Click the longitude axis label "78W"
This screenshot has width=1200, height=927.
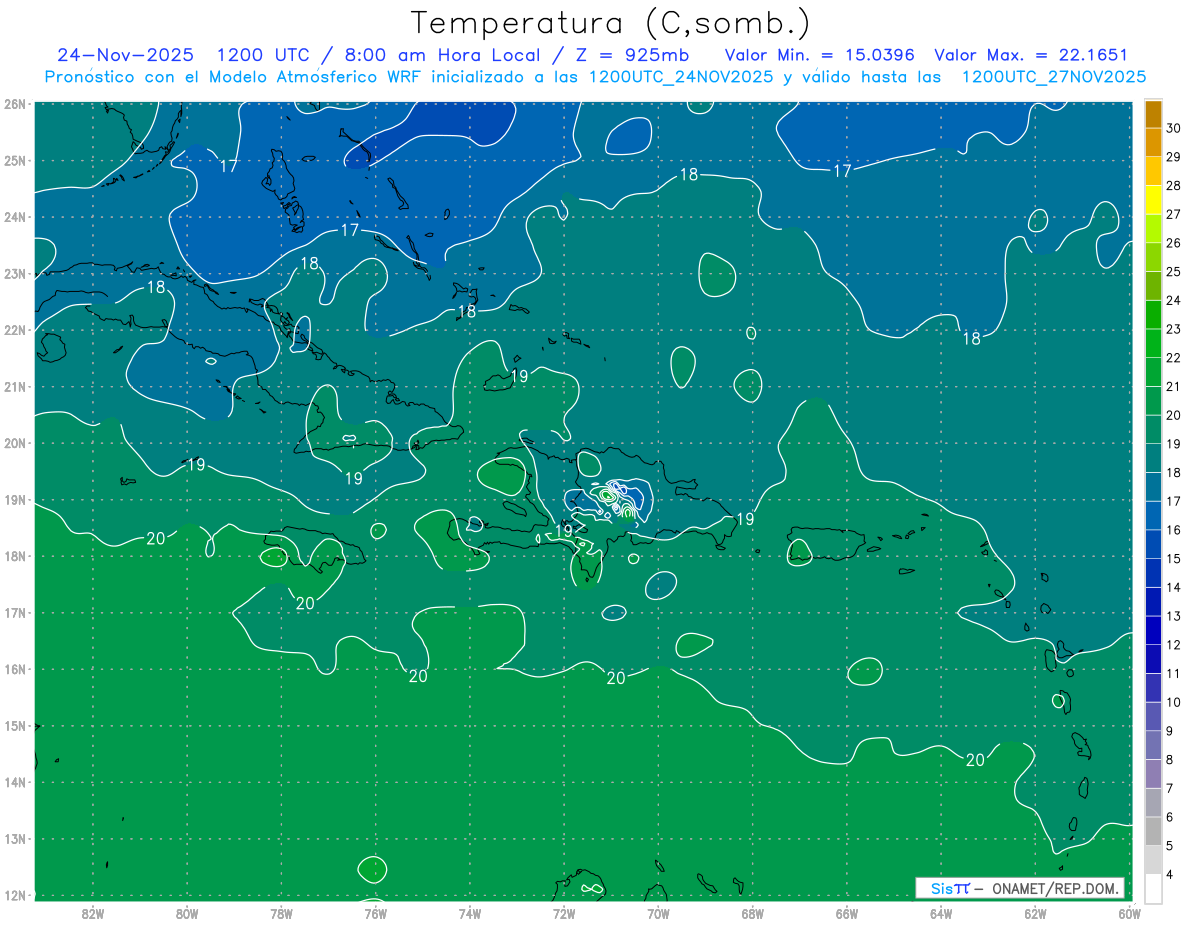coord(281,913)
